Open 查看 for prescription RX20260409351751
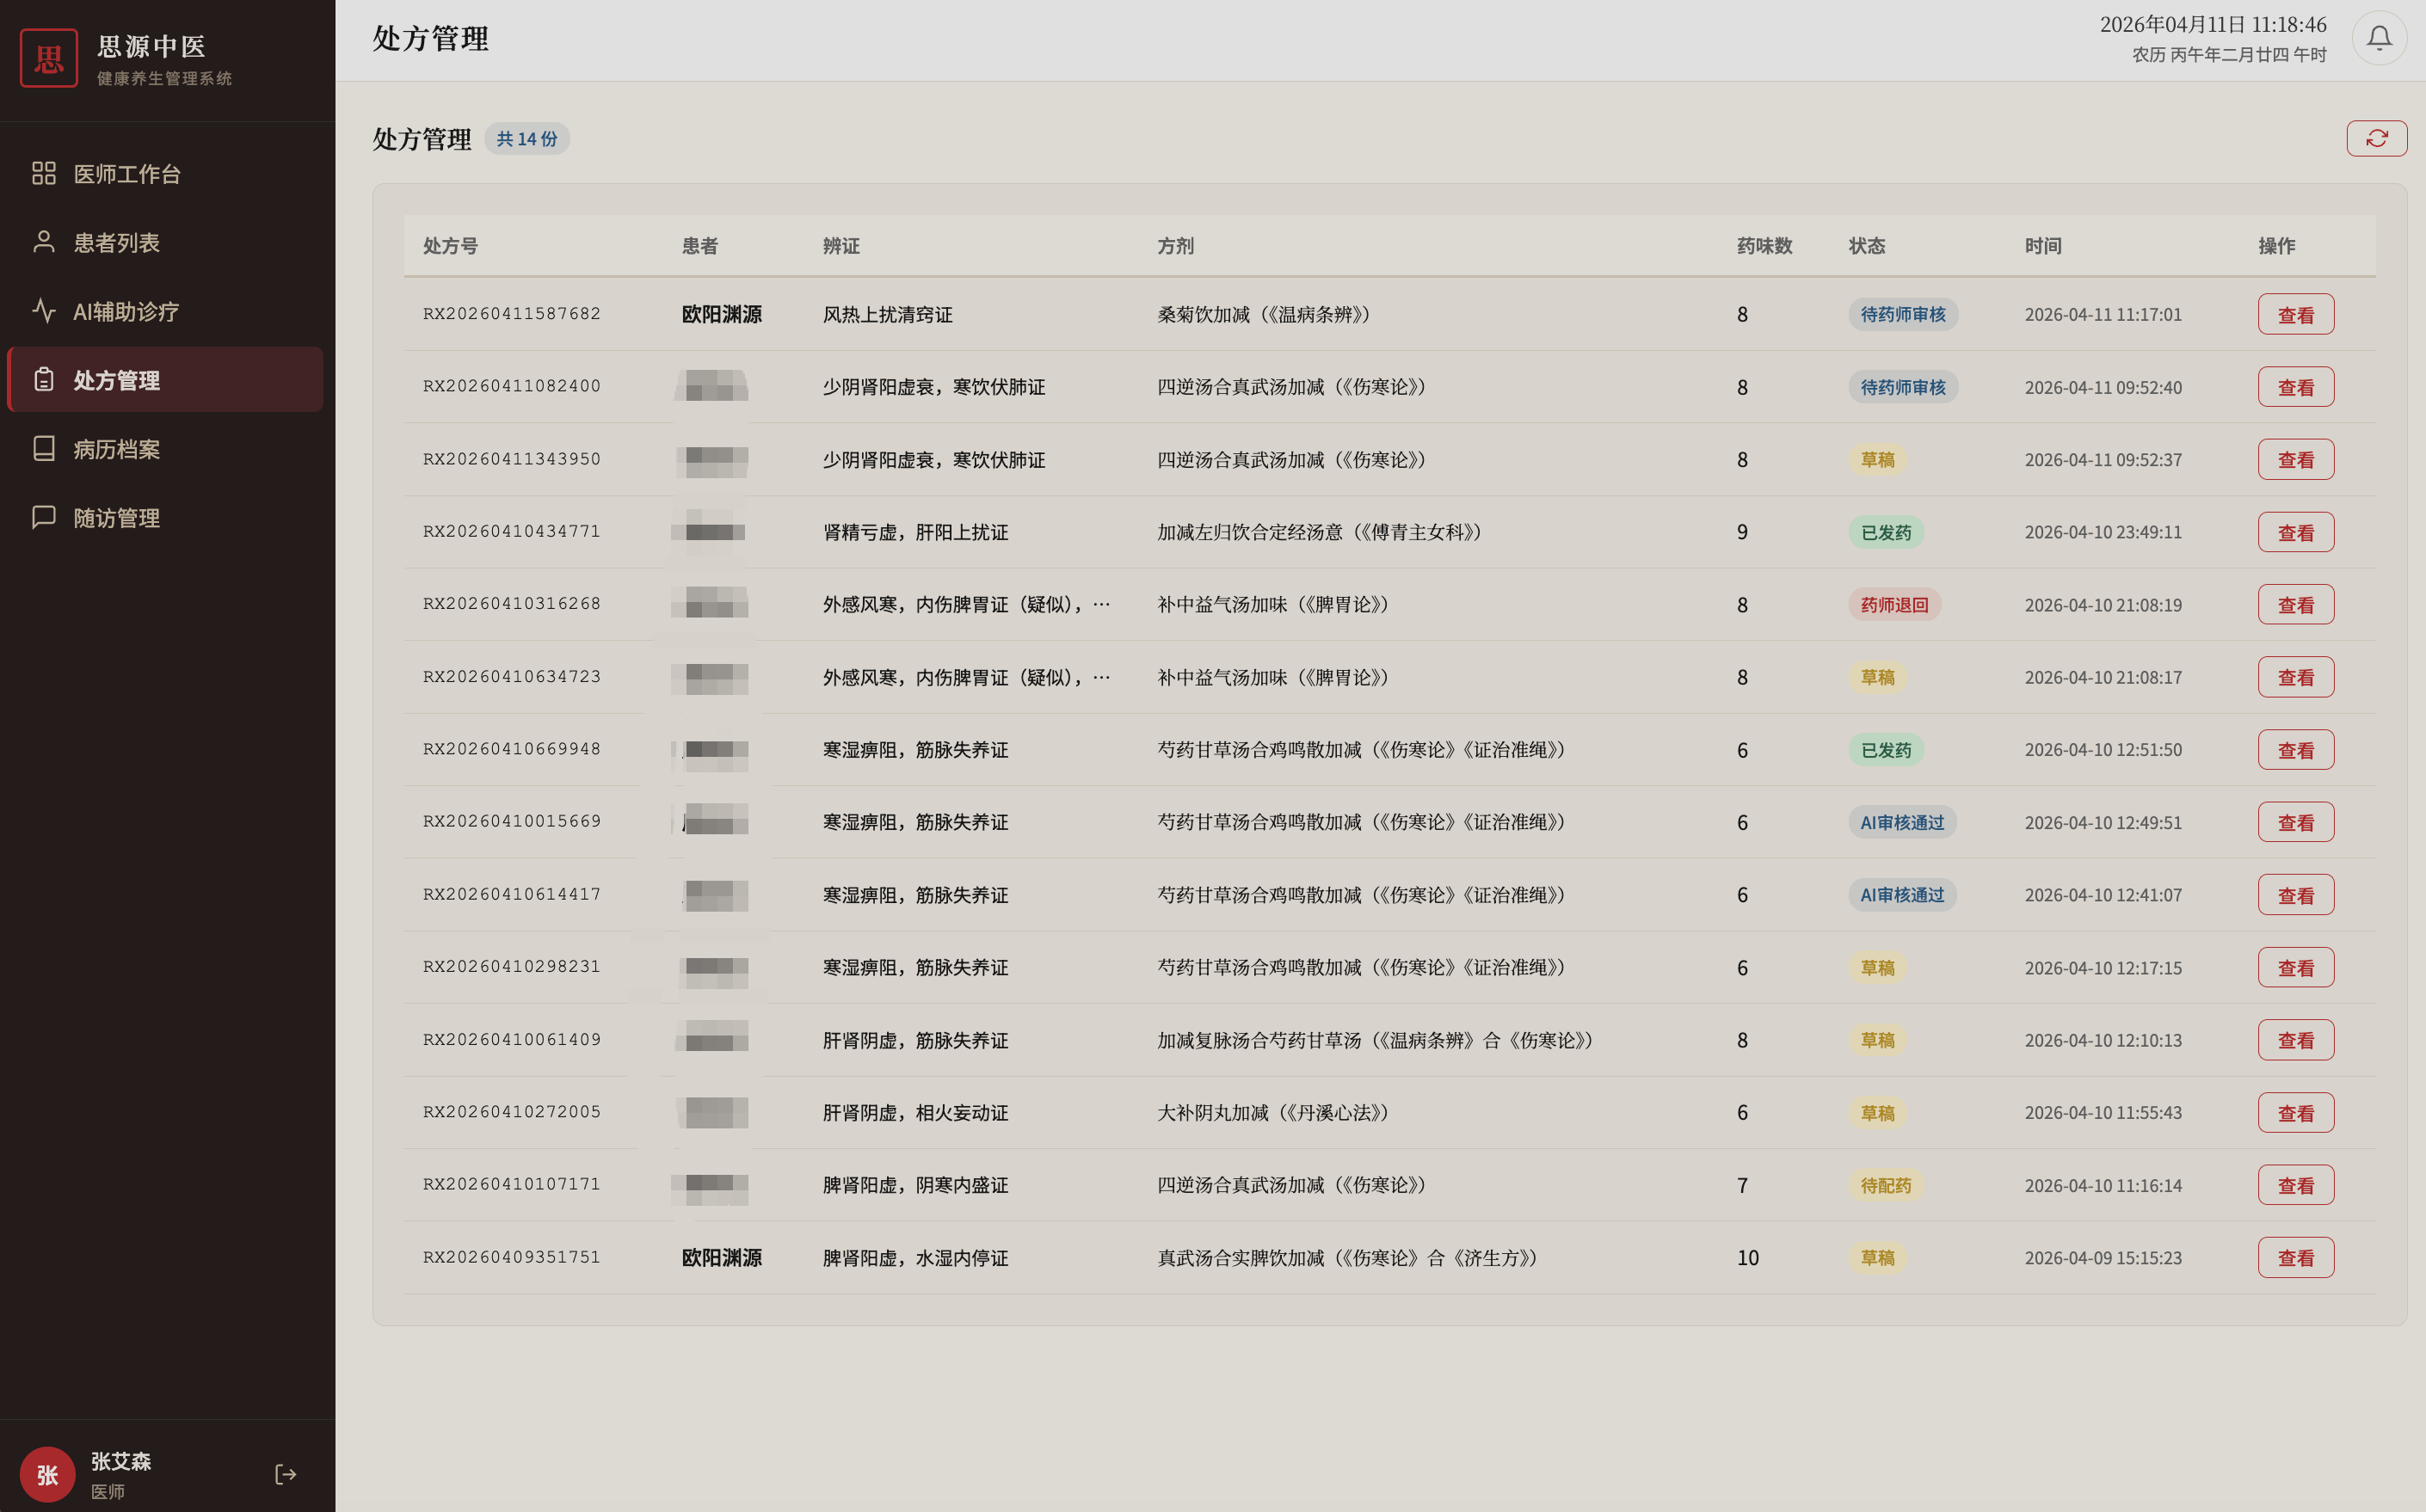This screenshot has width=2426, height=1512. point(2295,1257)
